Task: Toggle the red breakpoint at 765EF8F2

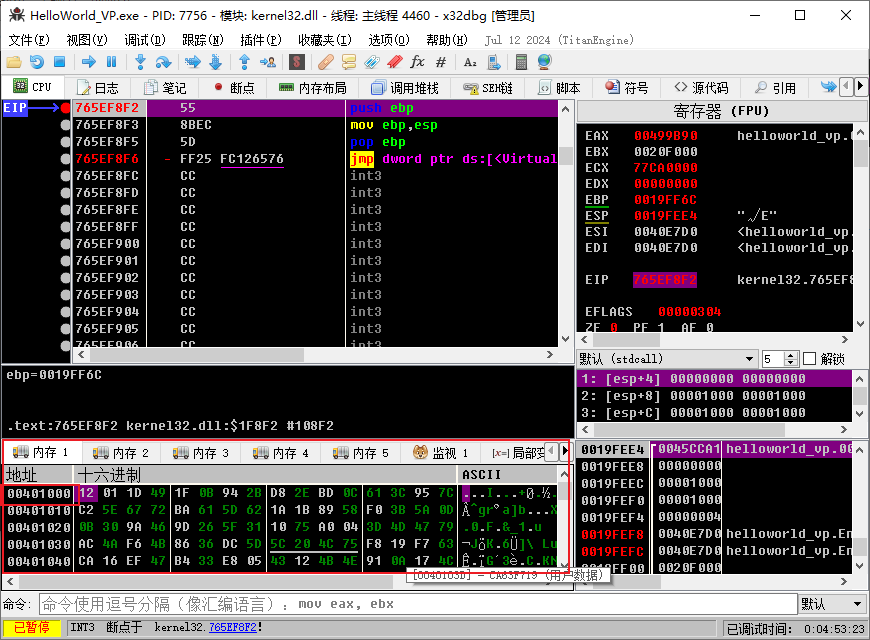Action: 66,108
